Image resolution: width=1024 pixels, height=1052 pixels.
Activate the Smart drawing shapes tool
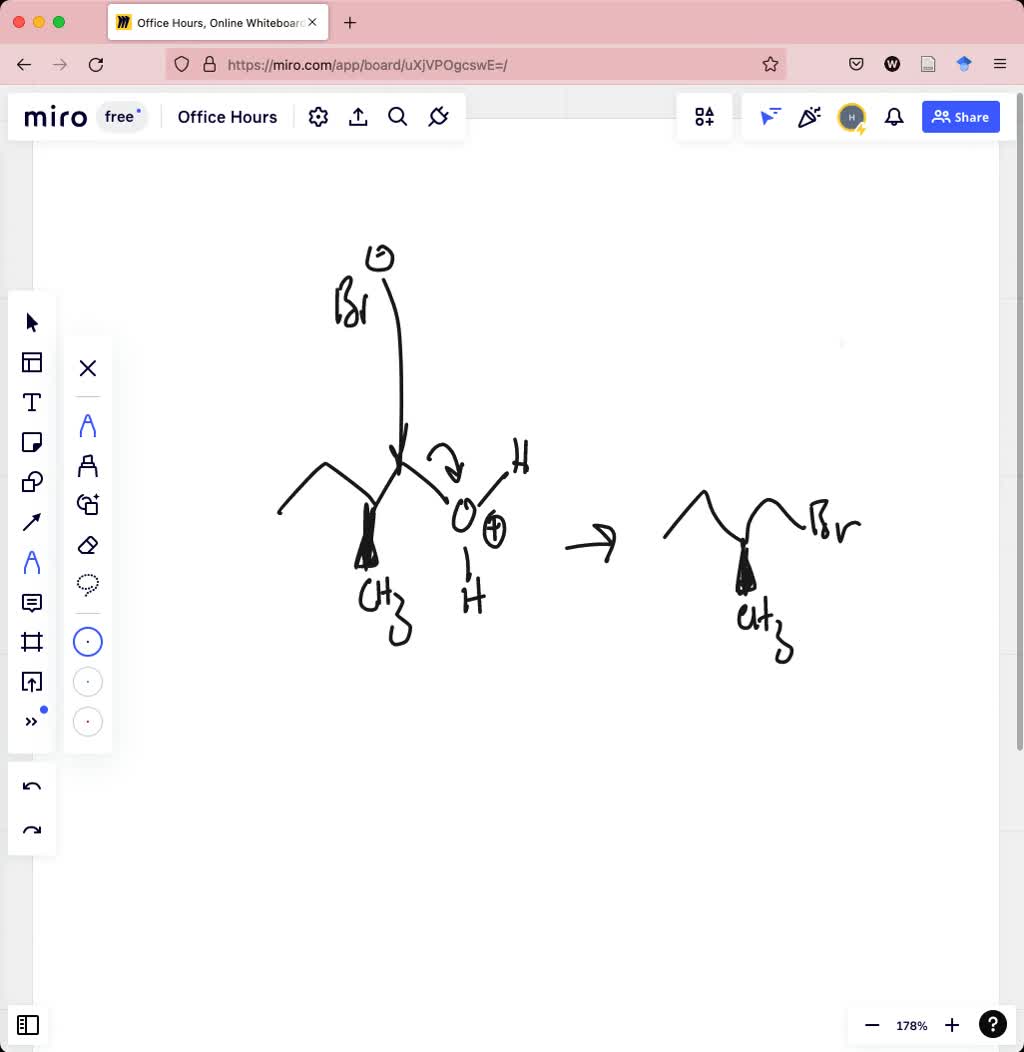click(x=88, y=505)
